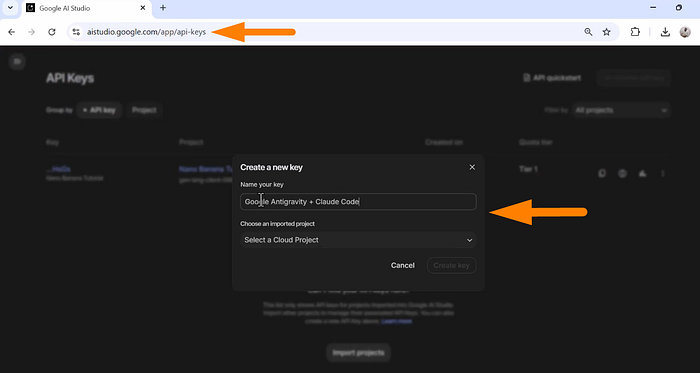This screenshot has width=700, height=373.
Task: Click the Name your key text field
Action: point(358,202)
